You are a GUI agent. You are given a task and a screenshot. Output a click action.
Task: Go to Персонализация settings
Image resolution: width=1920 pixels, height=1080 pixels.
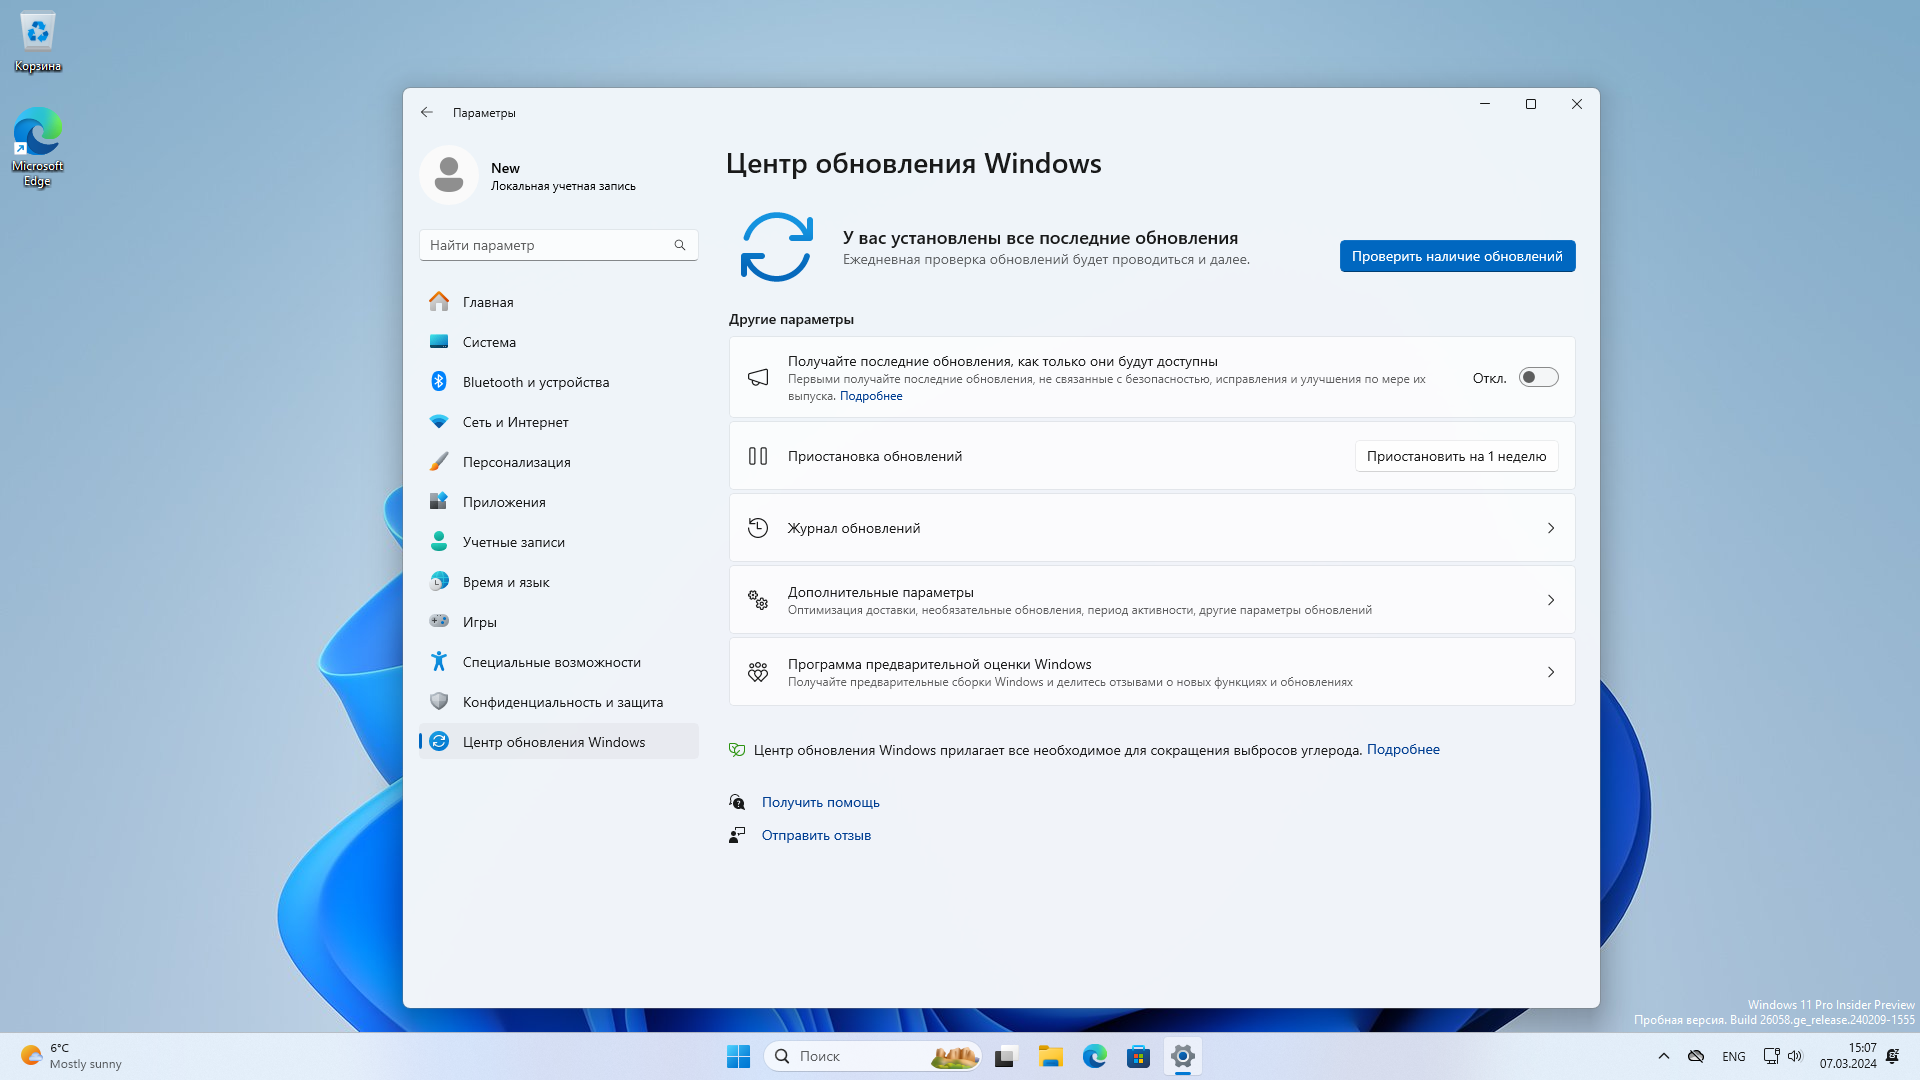tap(516, 462)
